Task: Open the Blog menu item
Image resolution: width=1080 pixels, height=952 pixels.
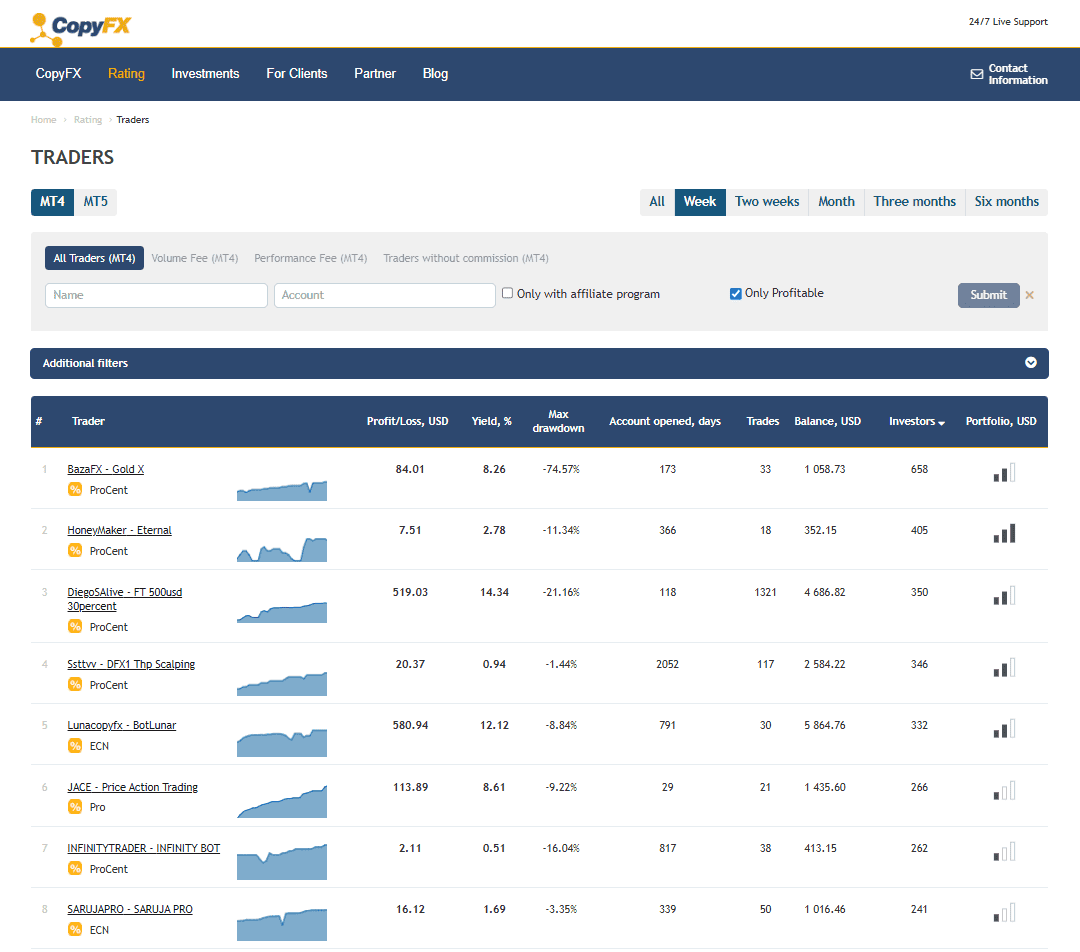Action: click(x=435, y=74)
